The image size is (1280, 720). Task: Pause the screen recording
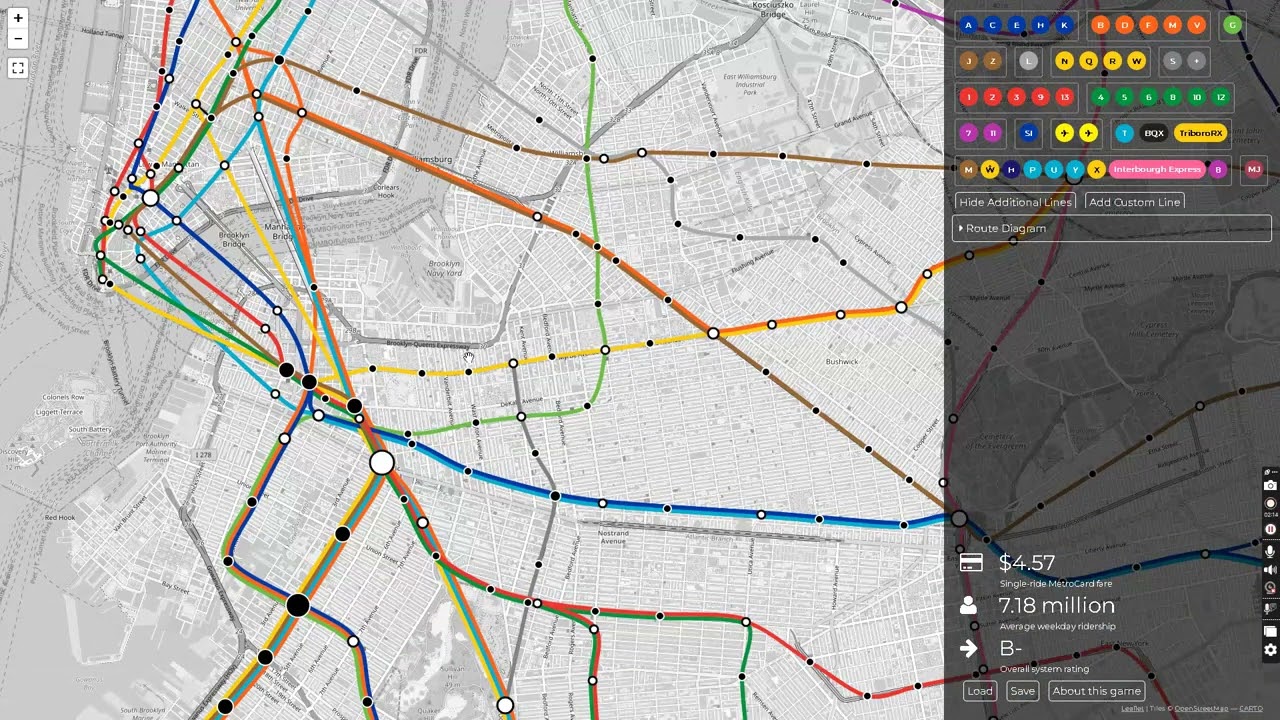coord(1270,529)
